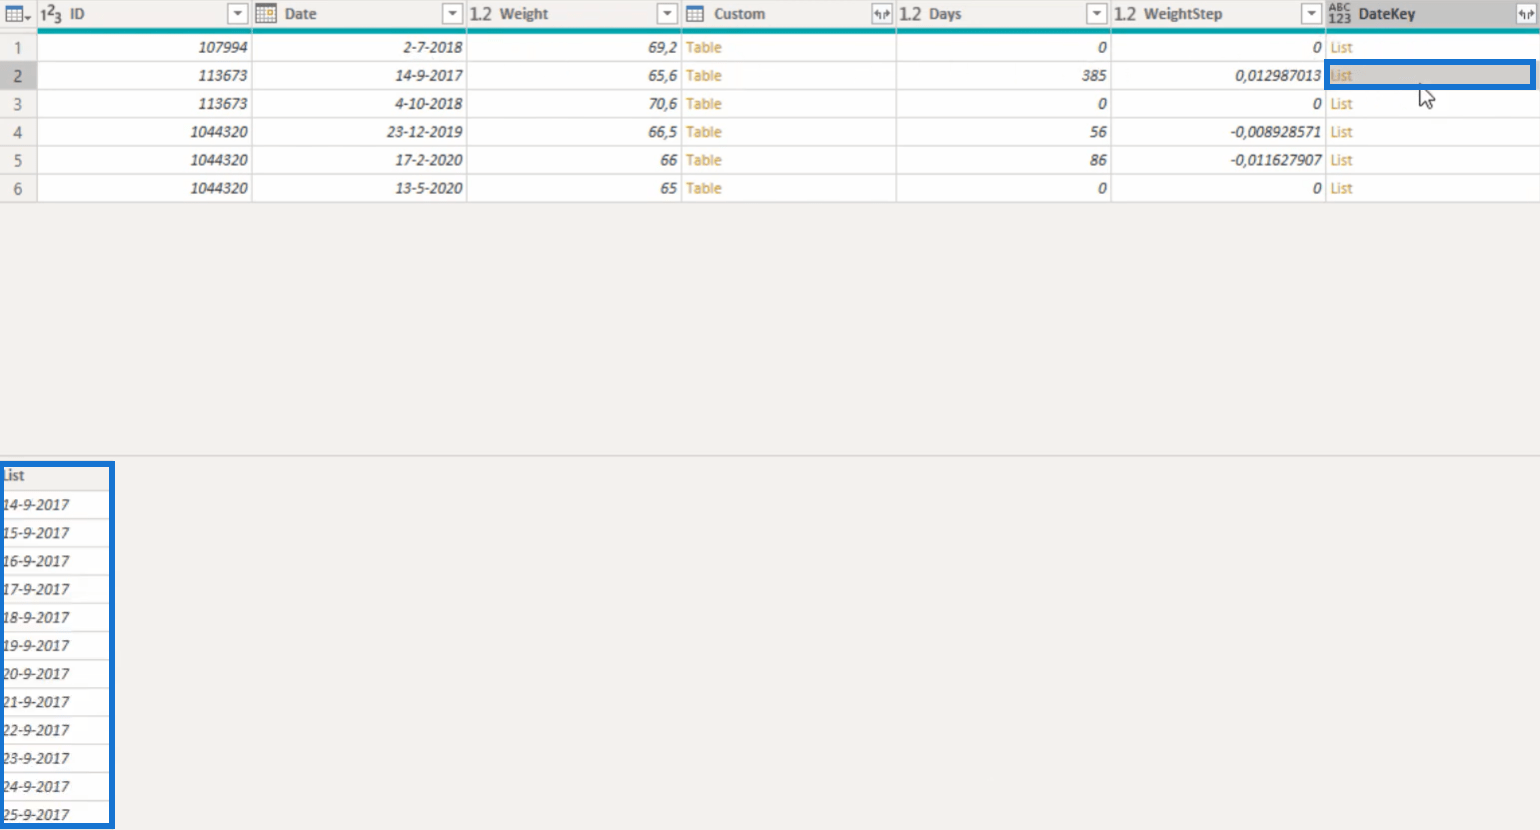This screenshot has height=830, width=1540.
Task: Open the DateKey List link in row 1
Action: pos(1341,47)
